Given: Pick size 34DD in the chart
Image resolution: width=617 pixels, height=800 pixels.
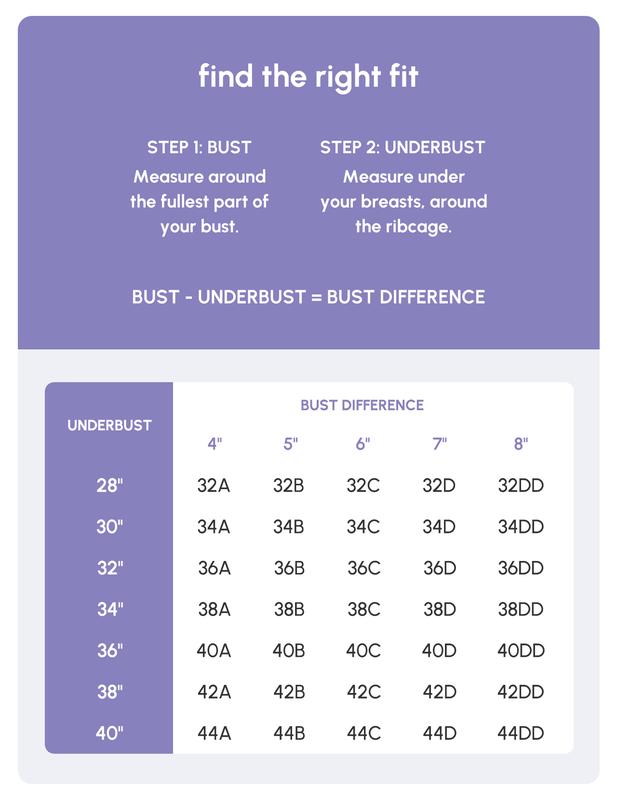Looking at the screenshot, I should (x=520, y=527).
